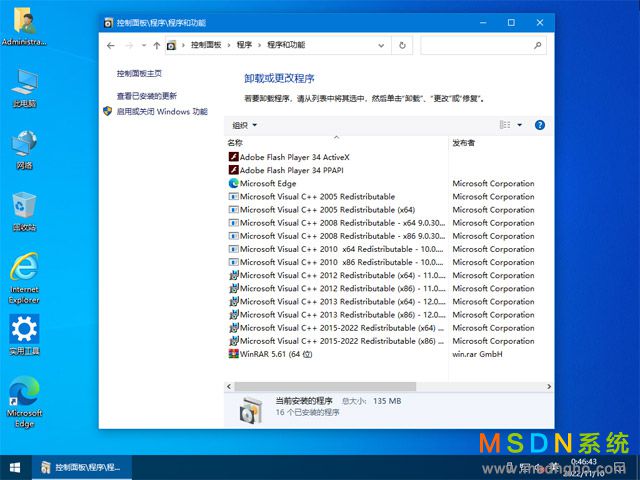Click the Control Panel taskbar button
The image size is (640, 480).
pos(82,467)
